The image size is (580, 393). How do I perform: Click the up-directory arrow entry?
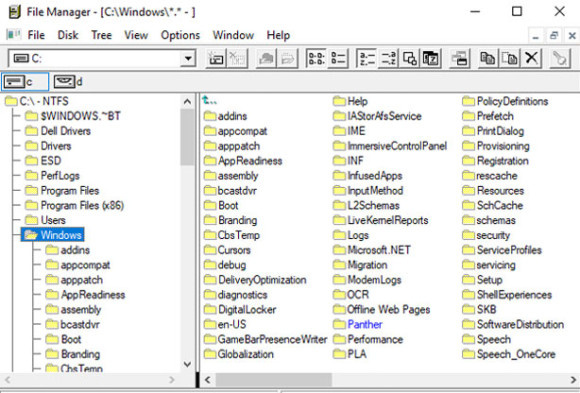pos(210,100)
